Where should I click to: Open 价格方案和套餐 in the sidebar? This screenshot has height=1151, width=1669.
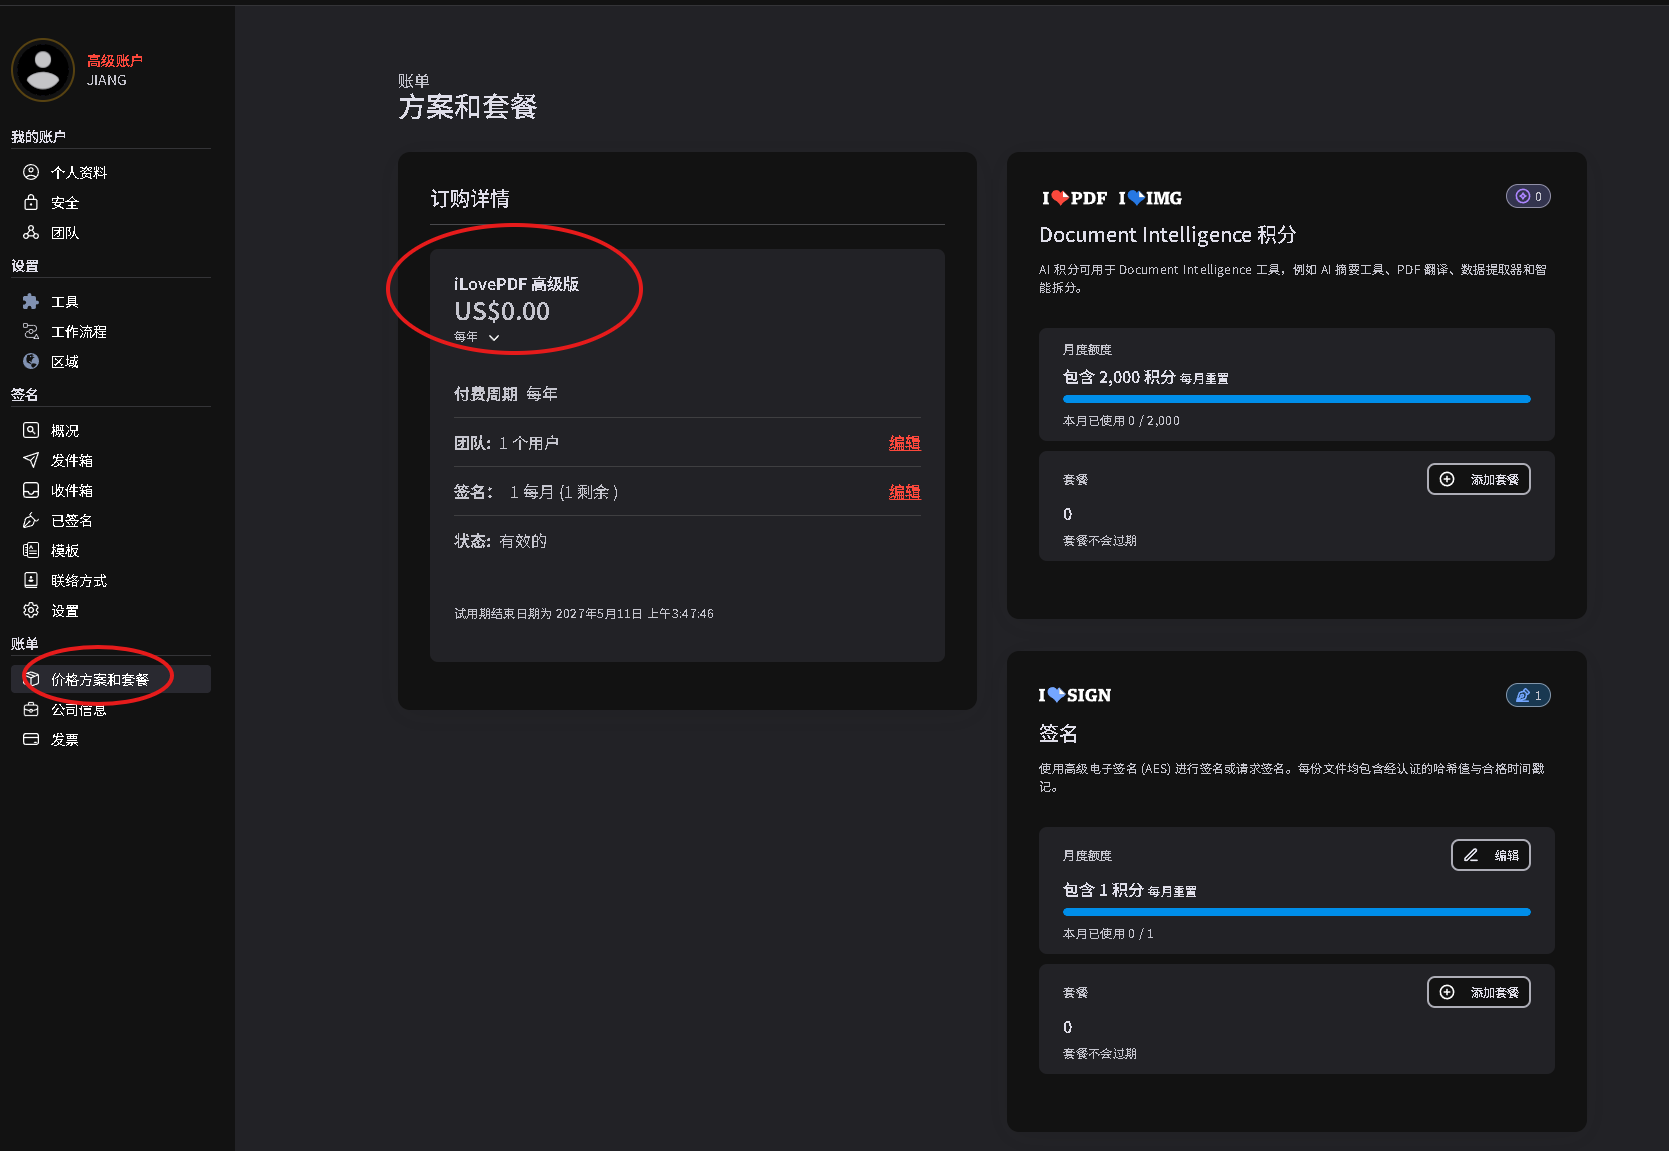point(111,679)
